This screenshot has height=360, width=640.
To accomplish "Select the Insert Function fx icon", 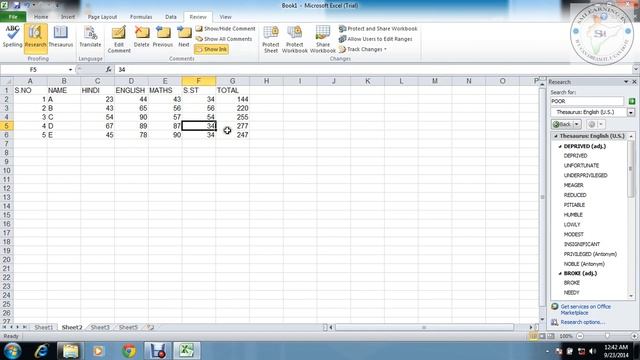I will pyautogui.click(x=109, y=70).
